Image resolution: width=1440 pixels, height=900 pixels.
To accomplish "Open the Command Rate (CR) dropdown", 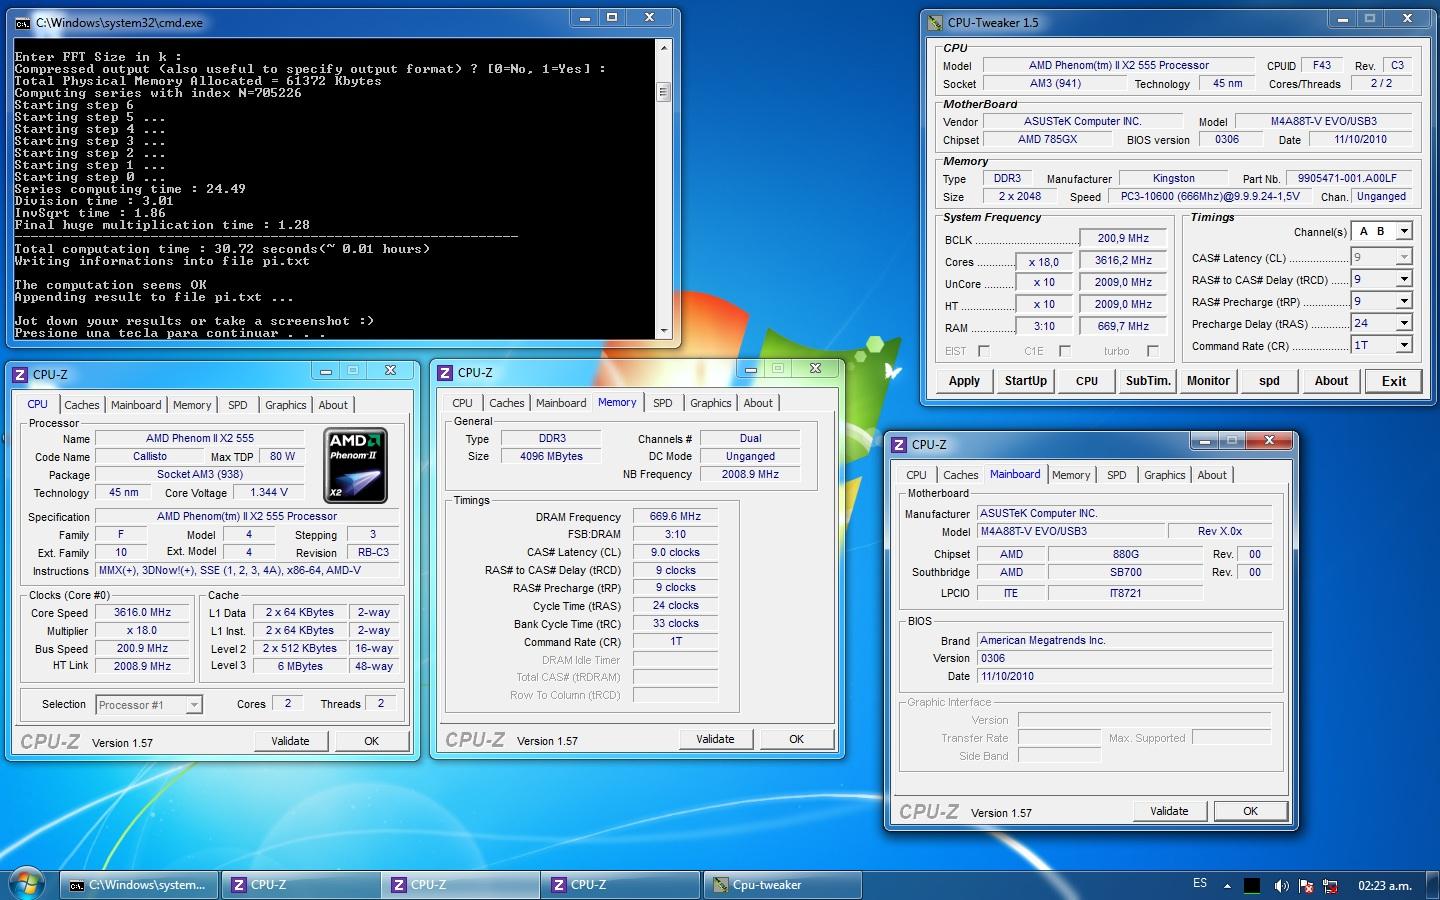I will (1404, 345).
